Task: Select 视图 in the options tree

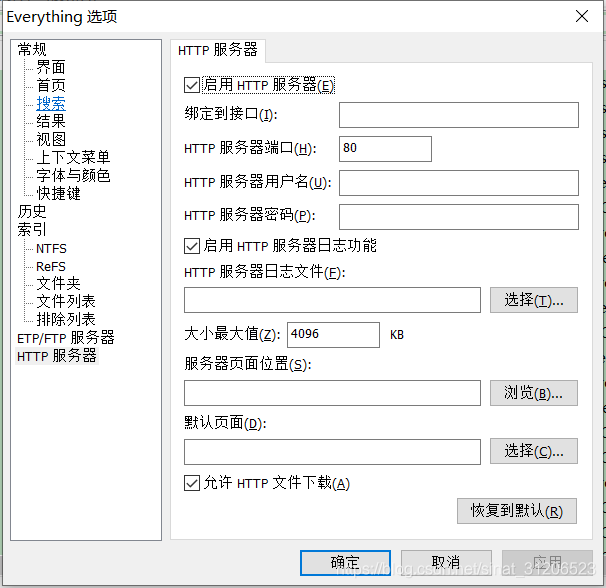Action: (51, 139)
